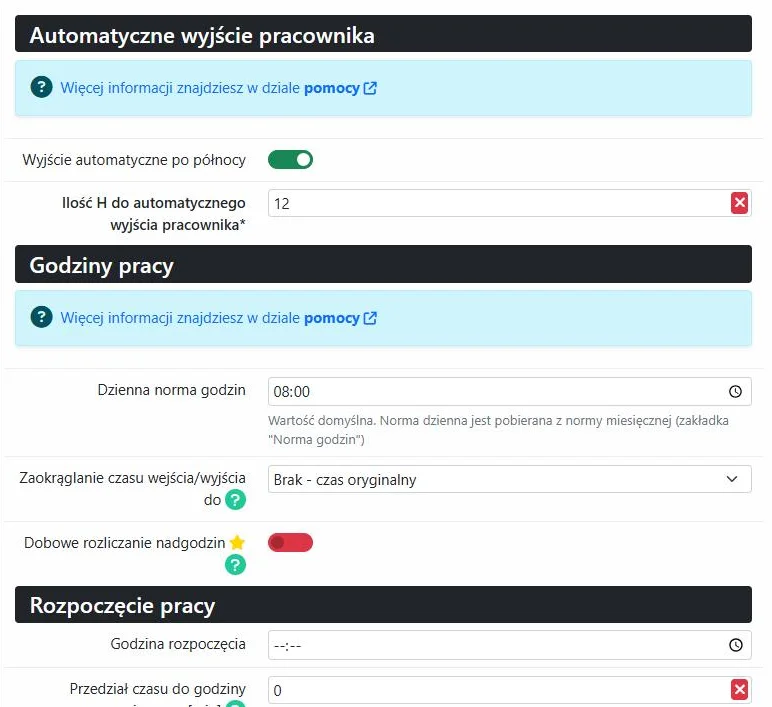Show help for Zaokrąglanie czasu wejścia/wyjścia
The image size is (772, 707).
click(235, 500)
